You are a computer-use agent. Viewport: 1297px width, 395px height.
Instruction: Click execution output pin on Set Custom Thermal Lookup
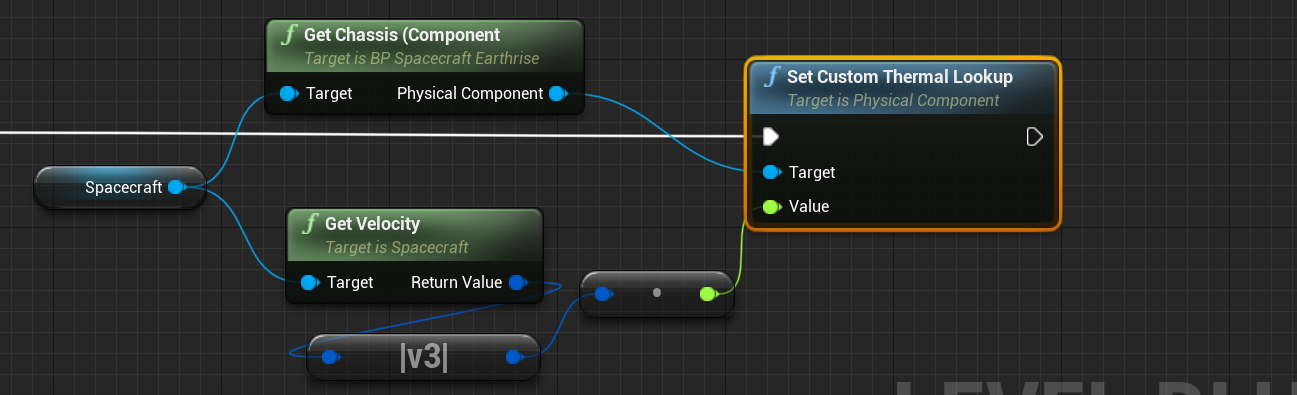[1035, 136]
